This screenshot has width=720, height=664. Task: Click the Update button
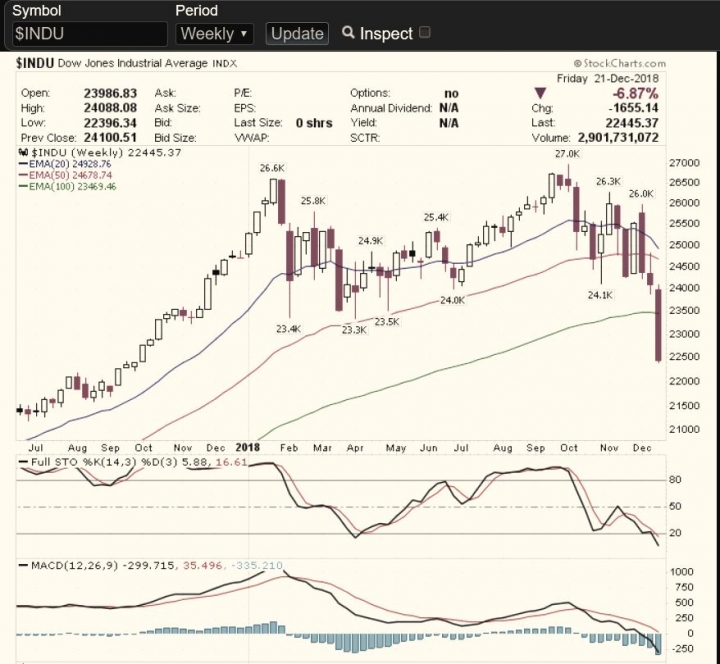point(297,34)
